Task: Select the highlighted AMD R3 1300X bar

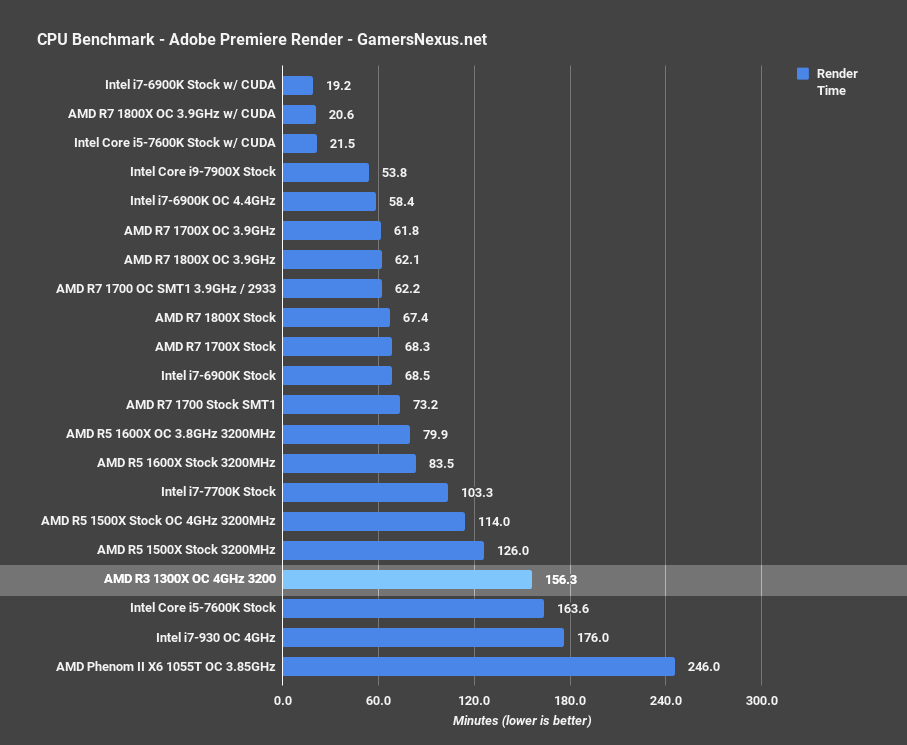Action: 407,579
